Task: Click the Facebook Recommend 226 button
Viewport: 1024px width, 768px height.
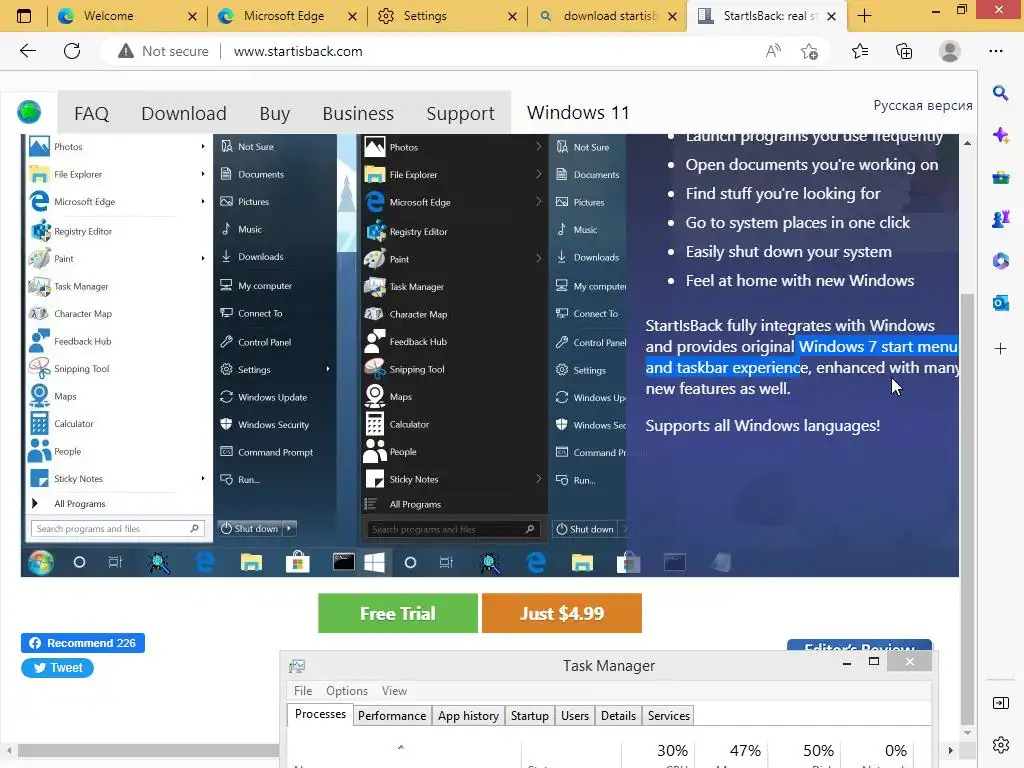Action: (83, 643)
